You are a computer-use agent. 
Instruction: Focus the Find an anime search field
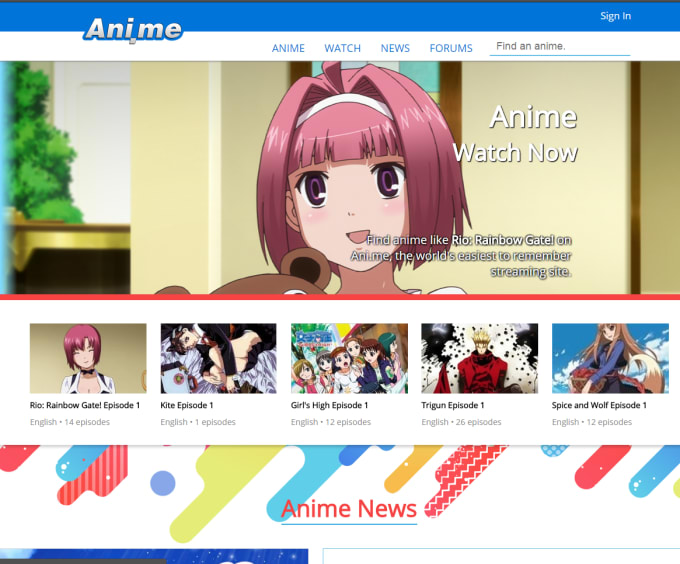point(560,46)
